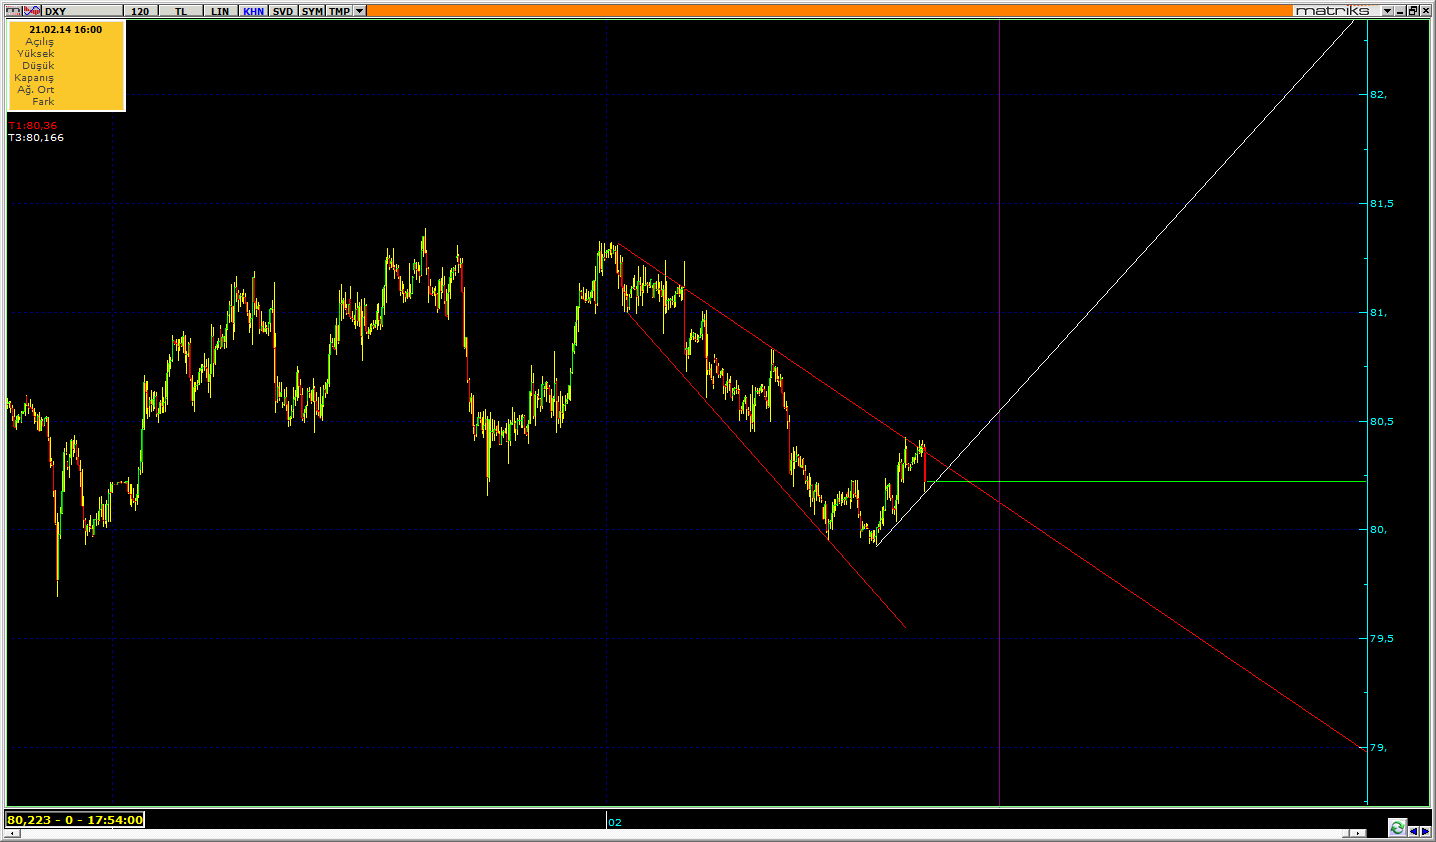Click the DXY symbol field

coord(82,11)
